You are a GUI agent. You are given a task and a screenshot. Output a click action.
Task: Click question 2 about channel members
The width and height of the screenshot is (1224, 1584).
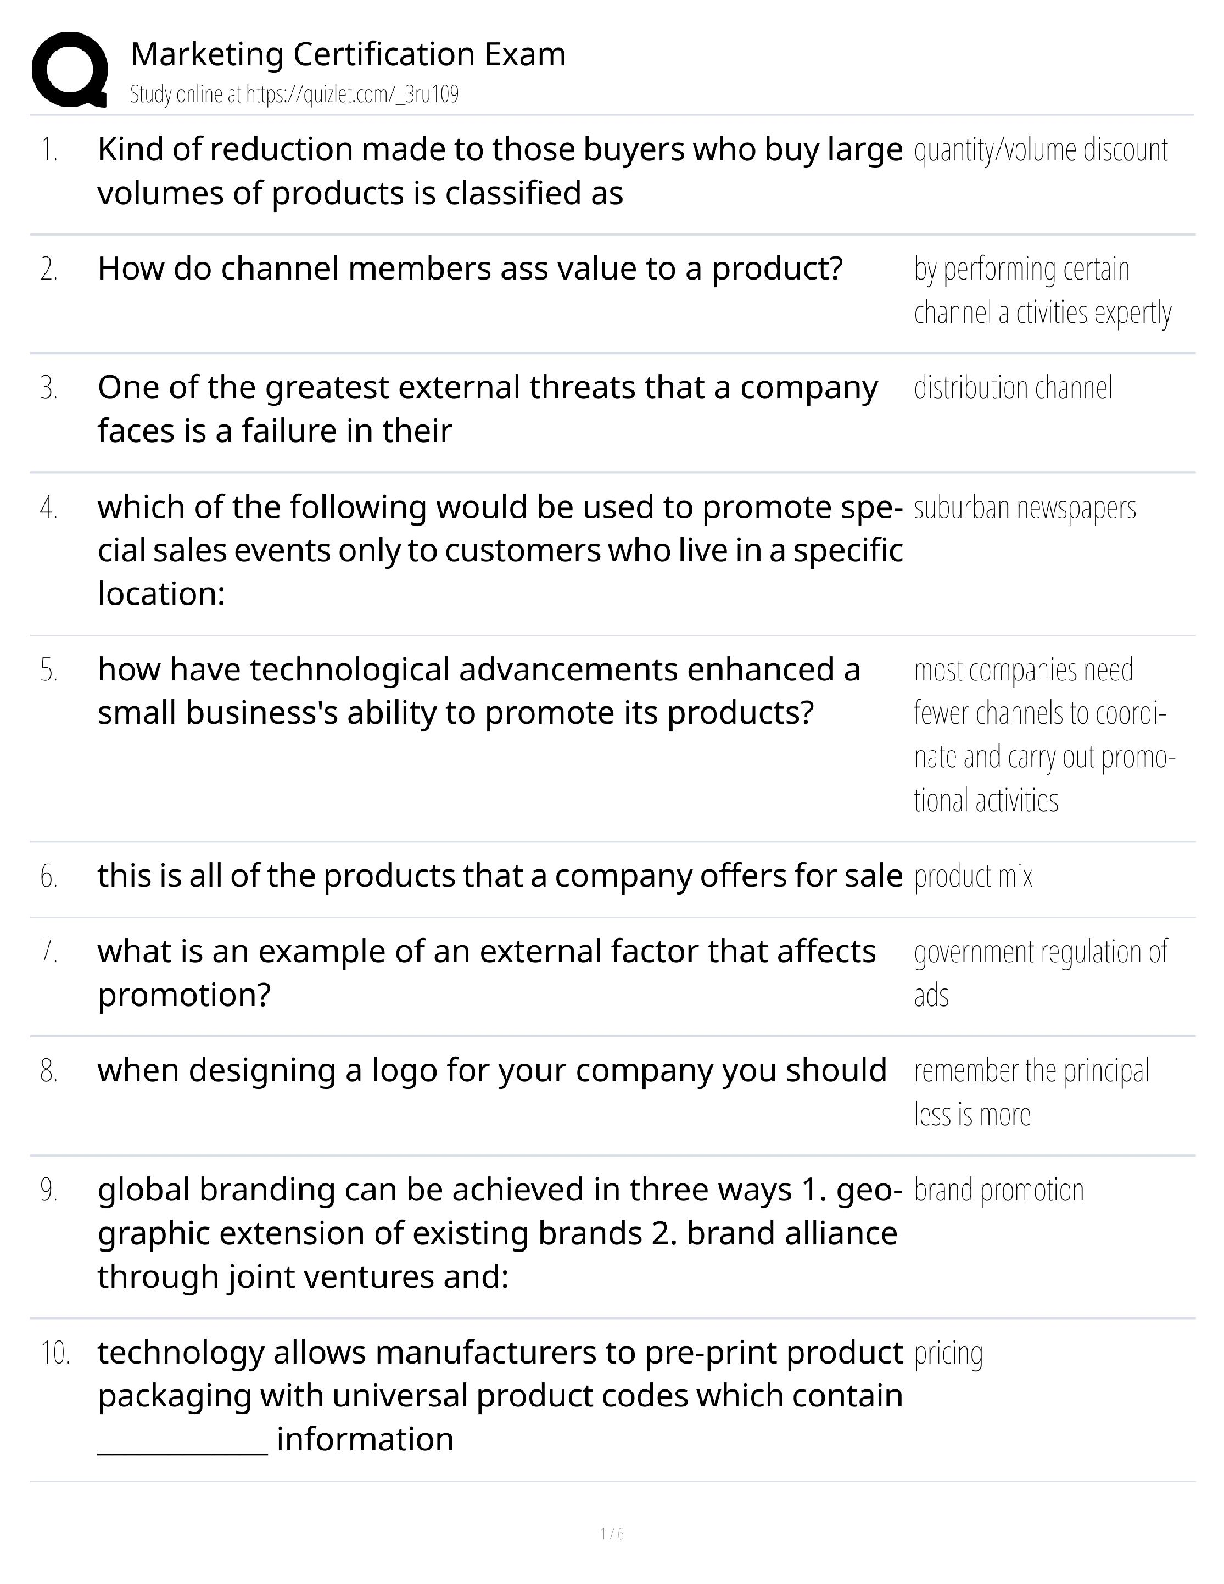pos(470,269)
